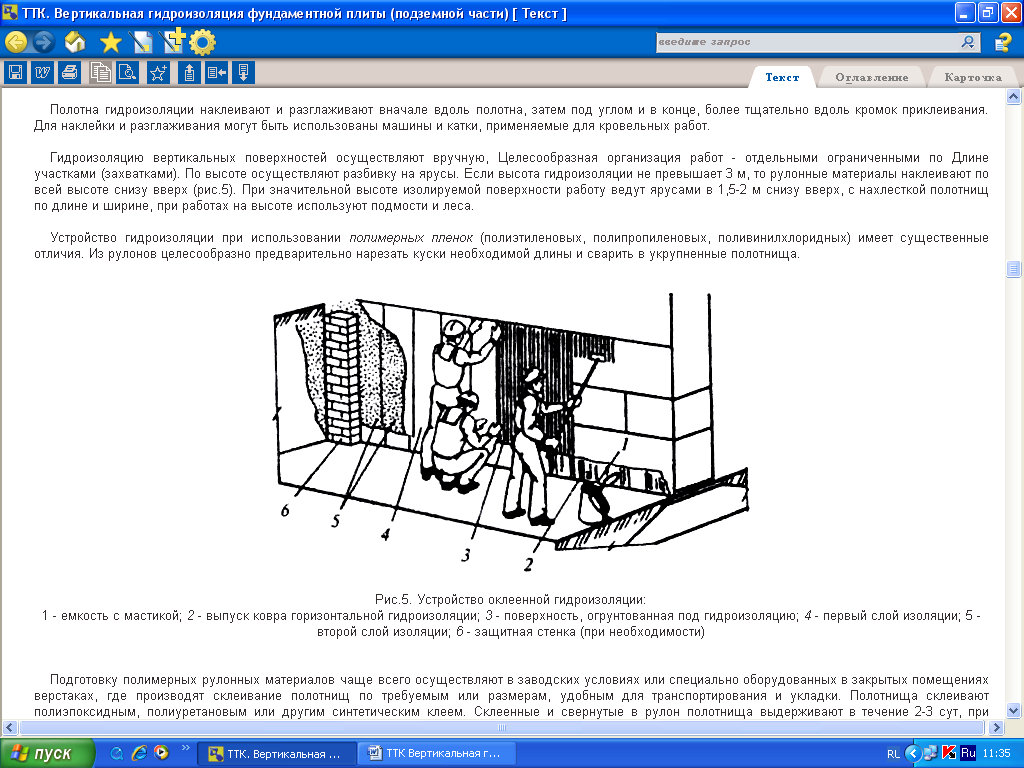This screenshot has height=768, width=1024.
Task: Switch to the Оглавление tab
Action: coord(871,77)
